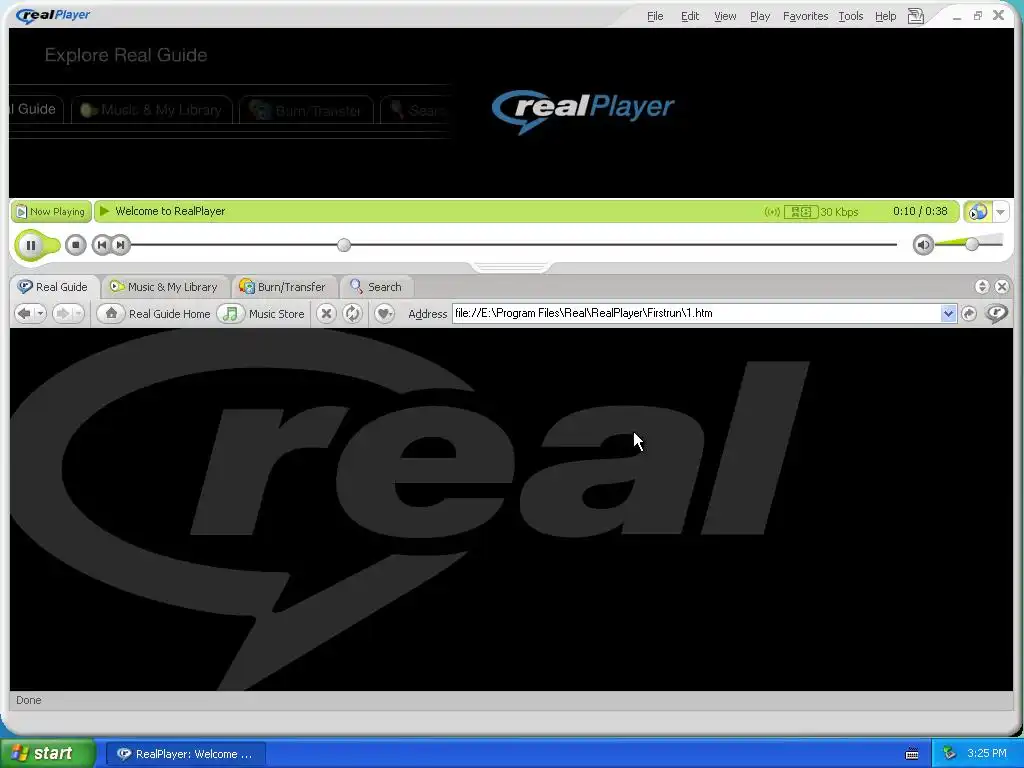The height and width of the screenshot is (768, 1024).
Task: Open the View menu
Action: click(725, 16)
